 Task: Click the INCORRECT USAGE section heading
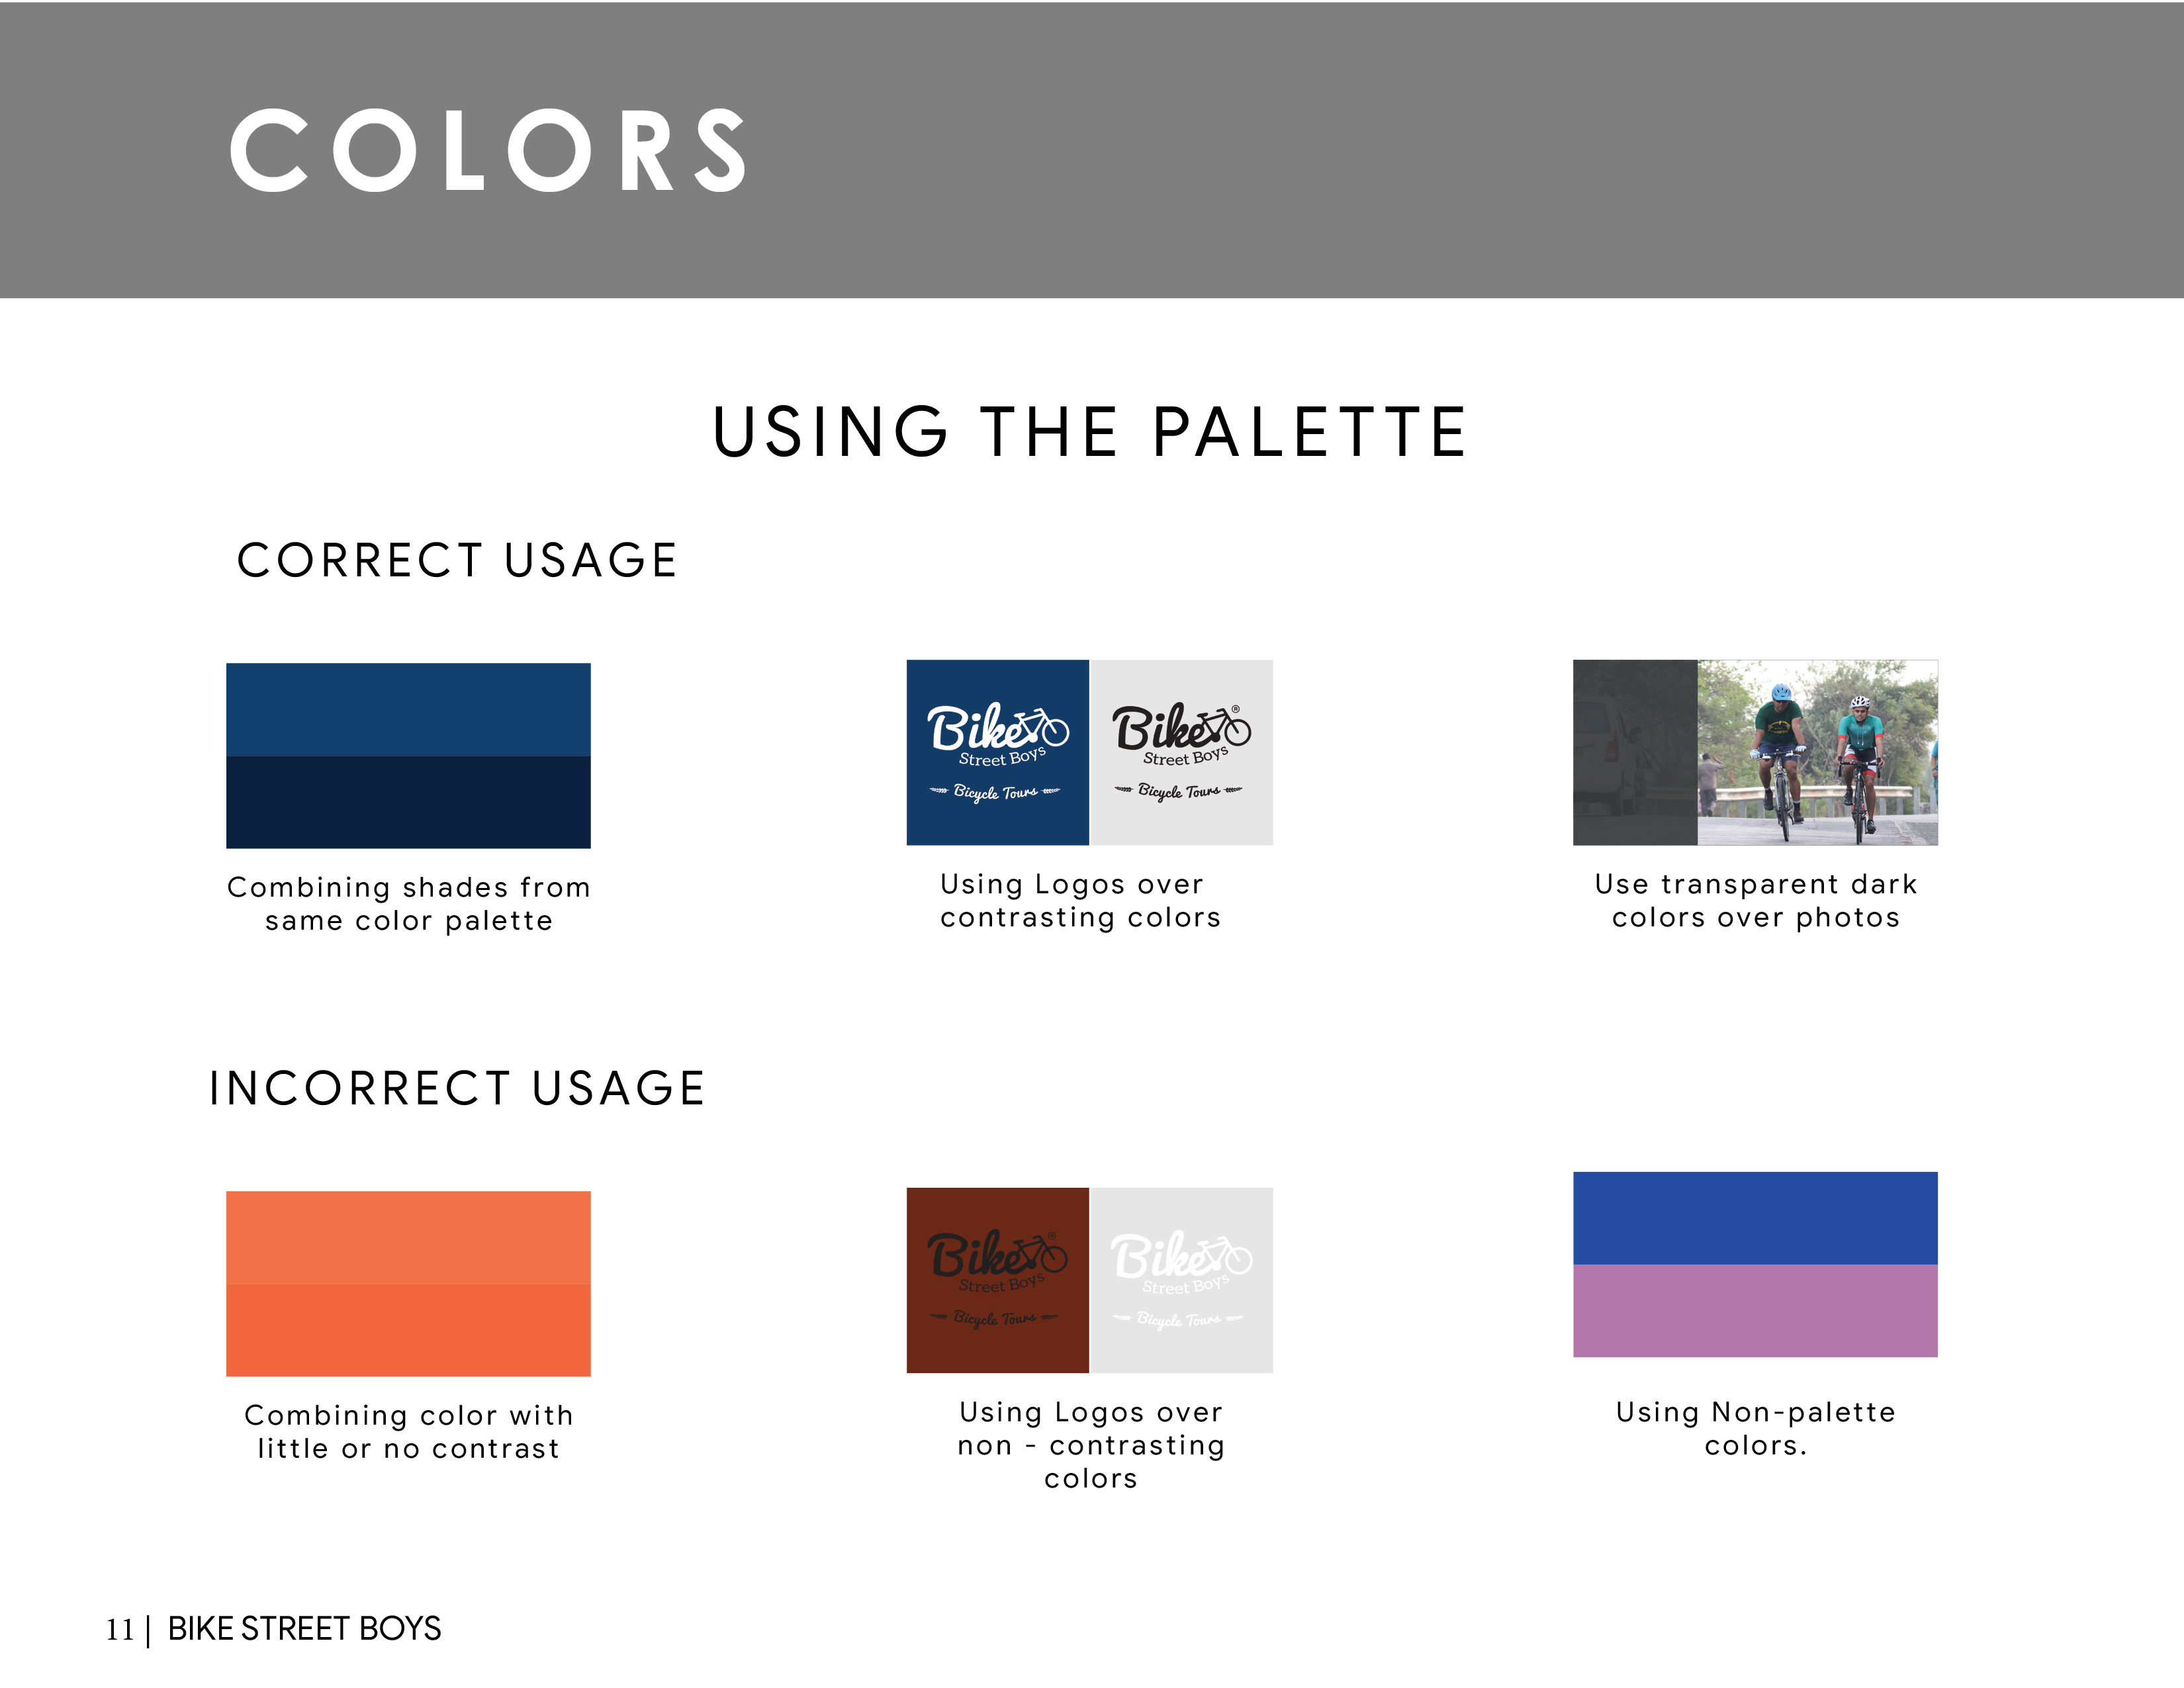click(457, 1088)
